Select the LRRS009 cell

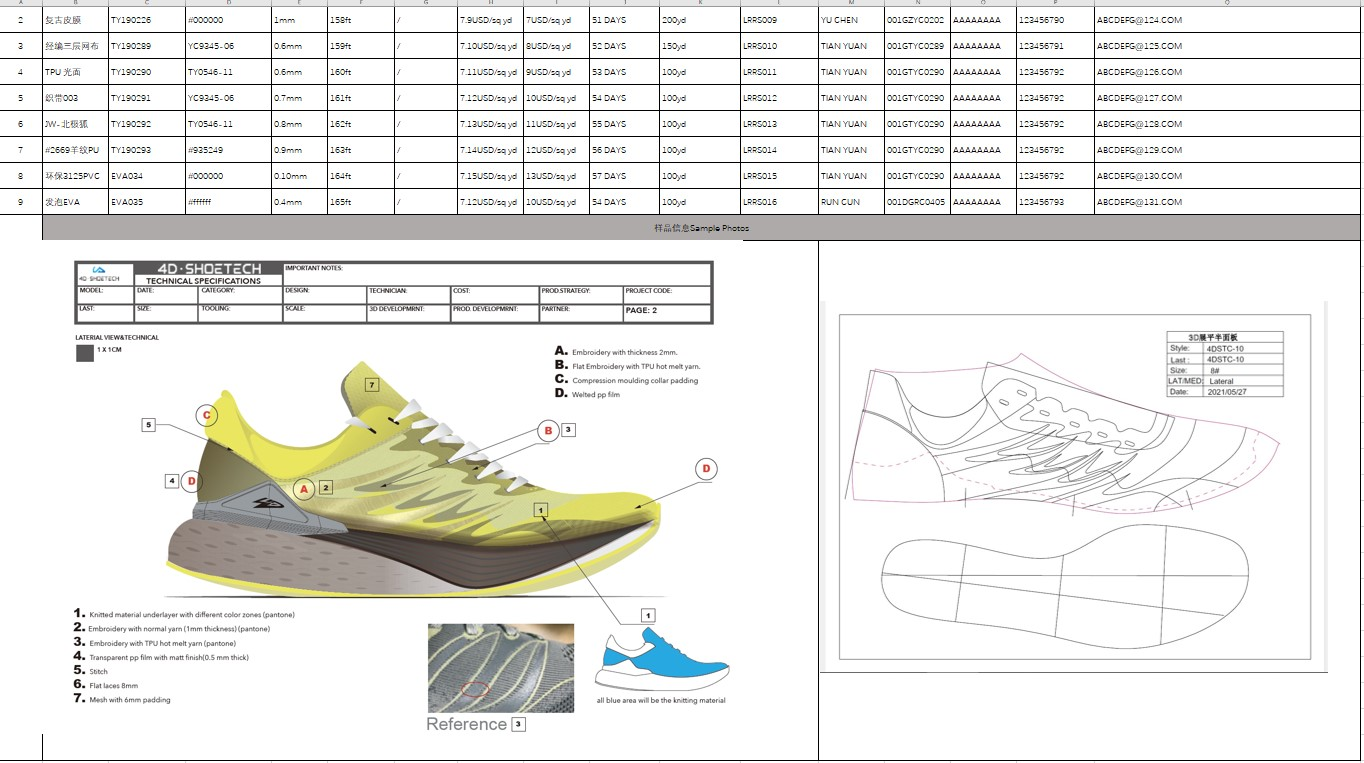point(779,20)
